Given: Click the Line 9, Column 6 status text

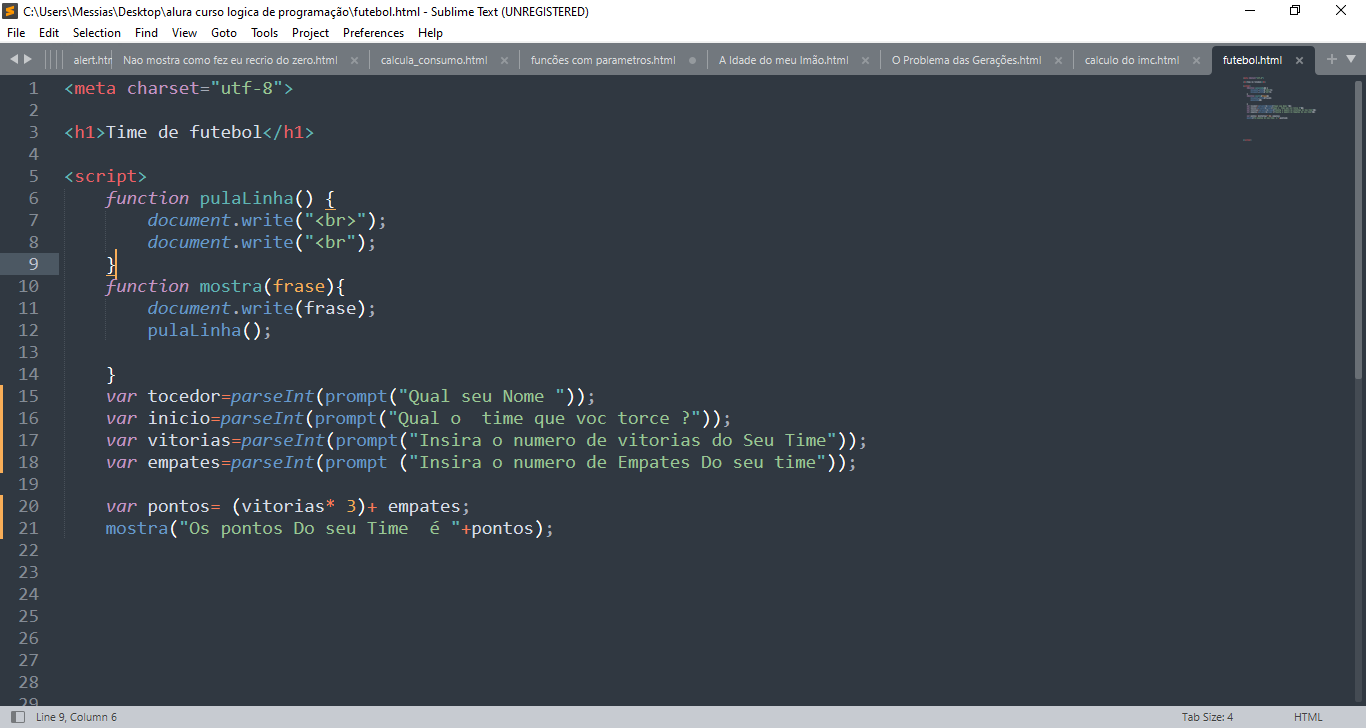Looking at the screenshot, I should [x=76, y=717].
